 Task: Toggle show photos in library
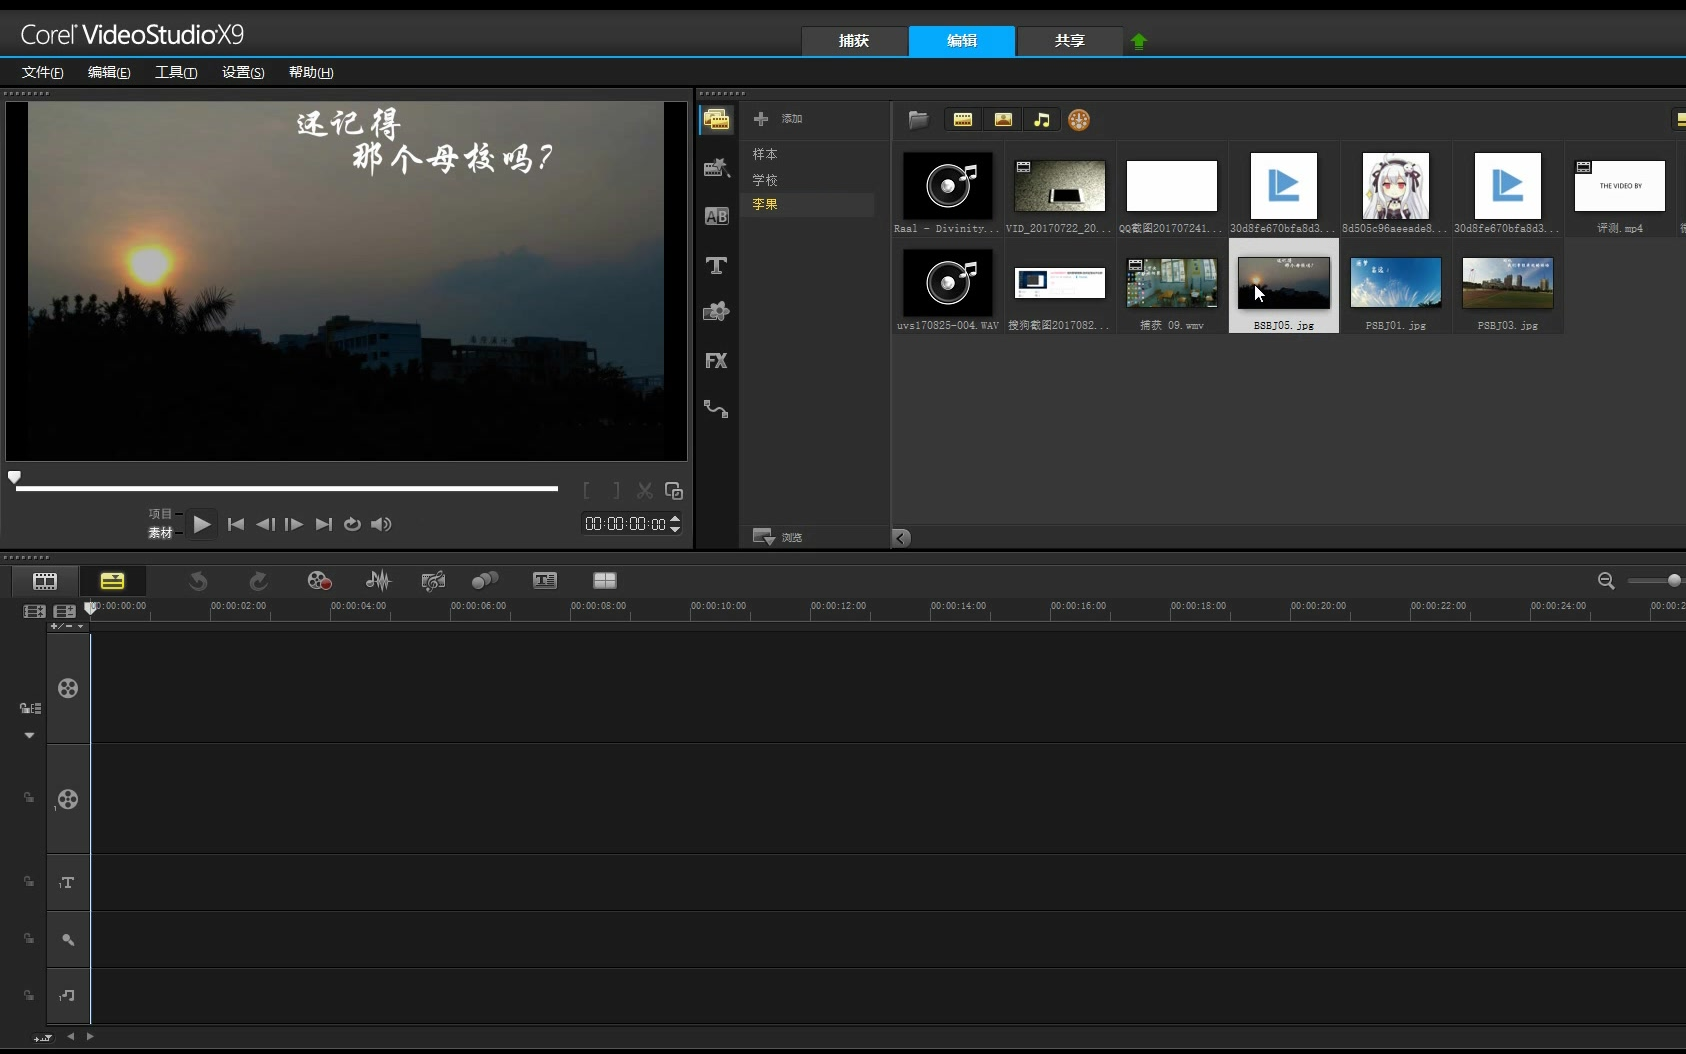click(1003, 120)
